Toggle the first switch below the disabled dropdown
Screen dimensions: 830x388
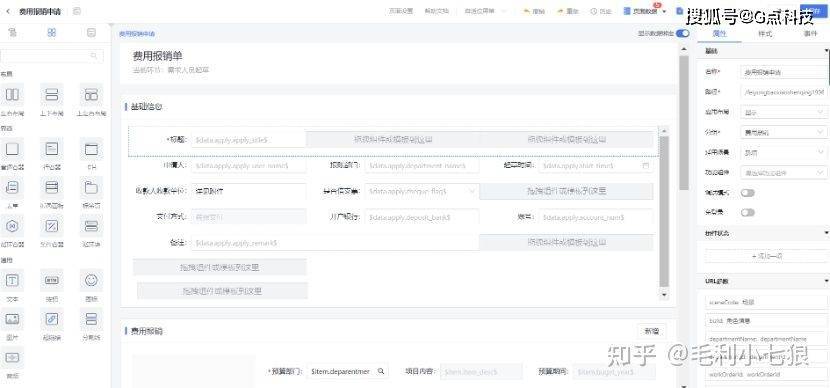click(x=747, y=193)
